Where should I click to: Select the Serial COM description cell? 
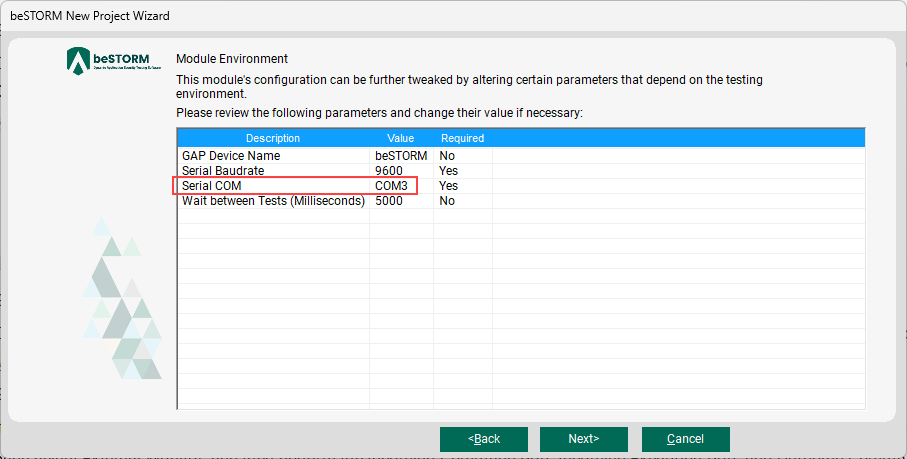point(274,186)
